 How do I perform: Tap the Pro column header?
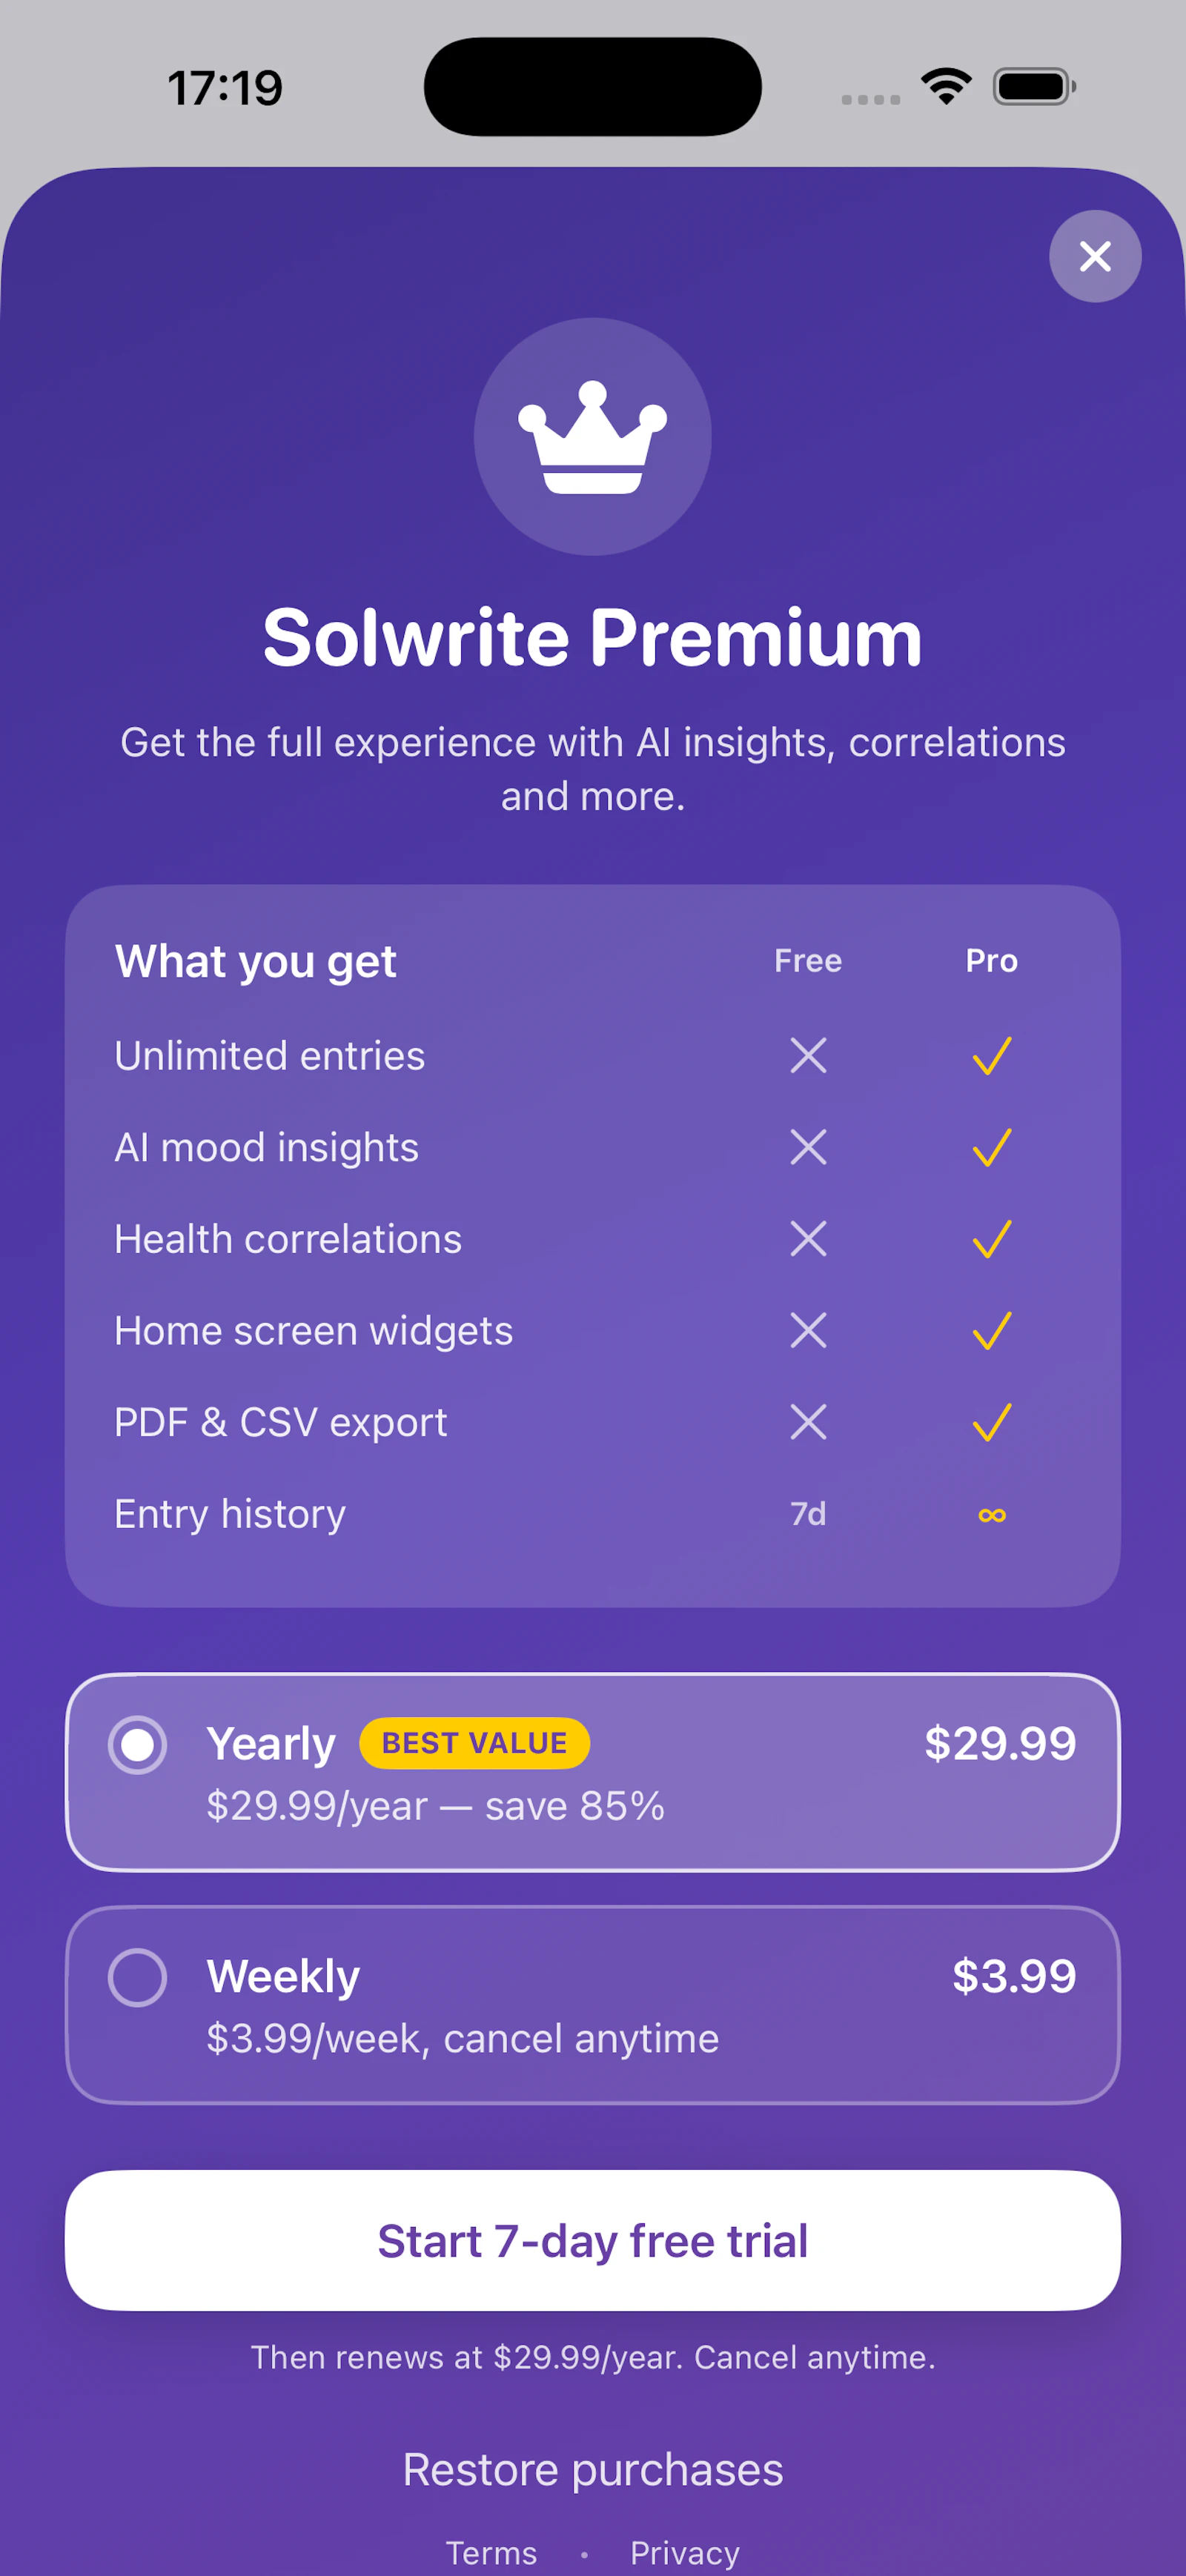point(991,961)
